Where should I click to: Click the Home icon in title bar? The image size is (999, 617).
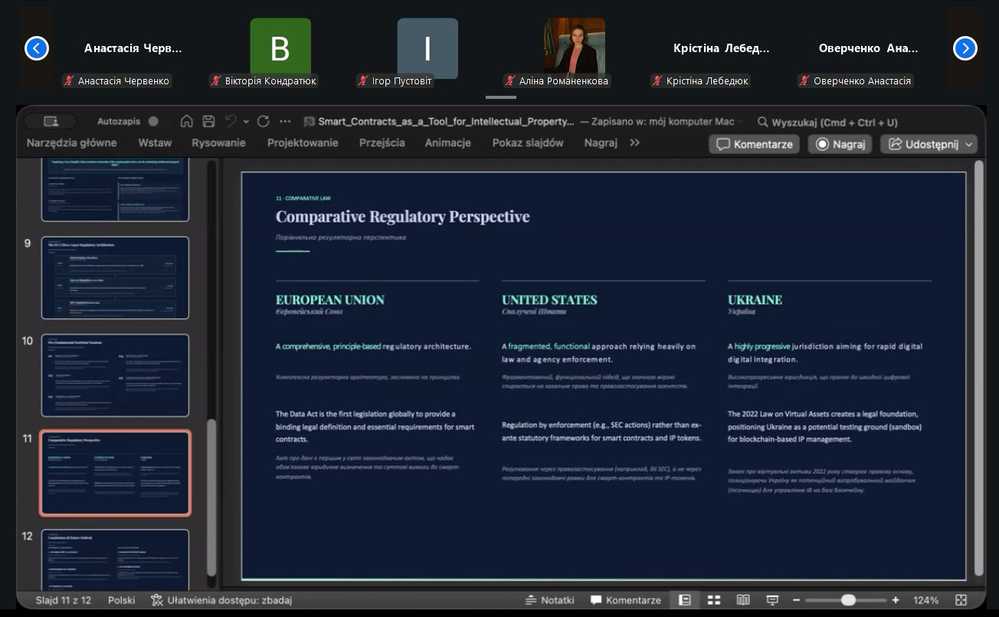pyautogui.click(x=187, y=121)
